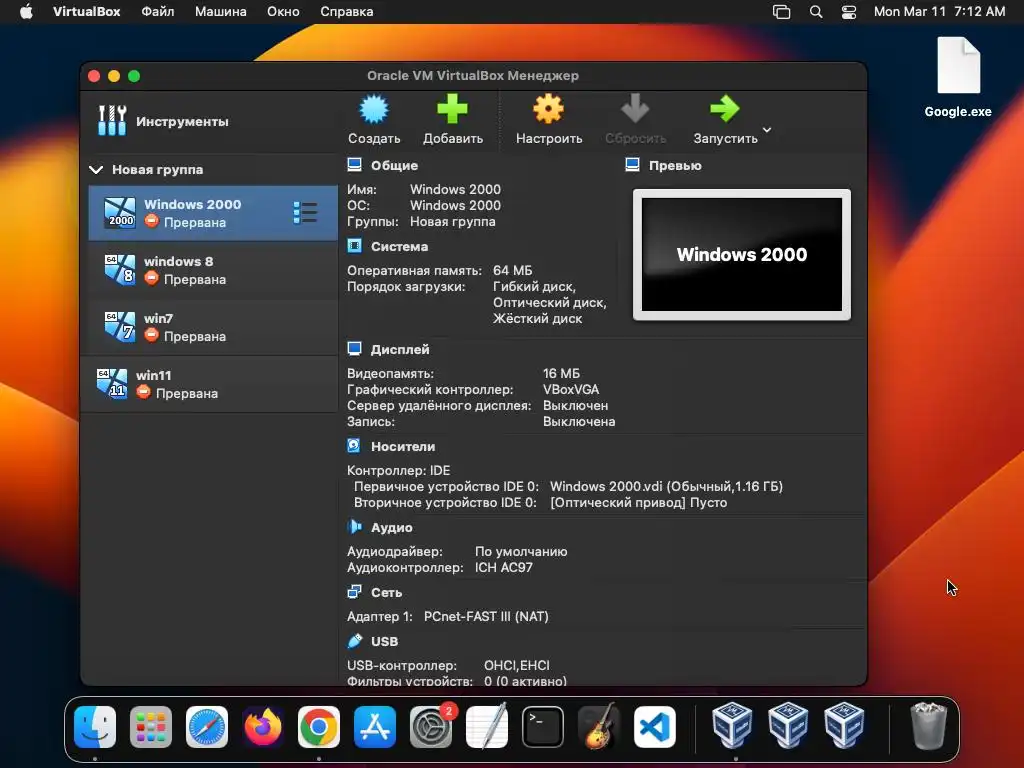Select the win7 virtual machine
The width and height of the screenshot is (1024, 768).
[x=213, y=327]
